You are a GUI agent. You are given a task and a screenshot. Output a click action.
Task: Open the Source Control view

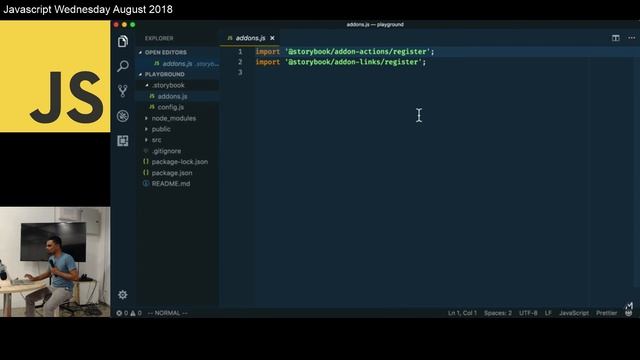click(x=122, y=91)
